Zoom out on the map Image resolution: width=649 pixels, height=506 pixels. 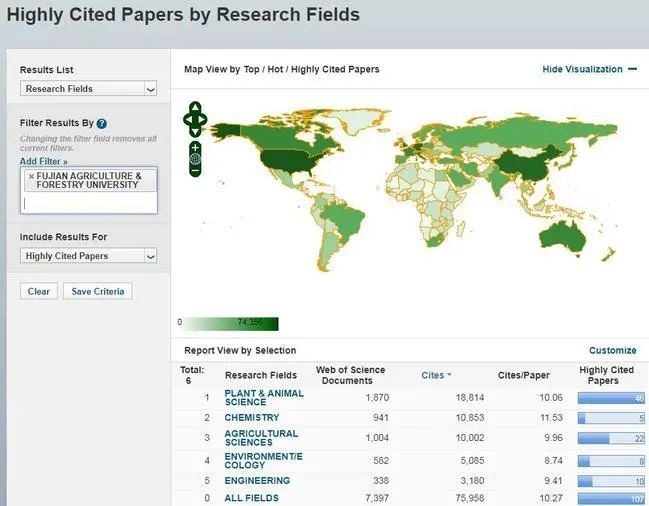click(195, 170)
